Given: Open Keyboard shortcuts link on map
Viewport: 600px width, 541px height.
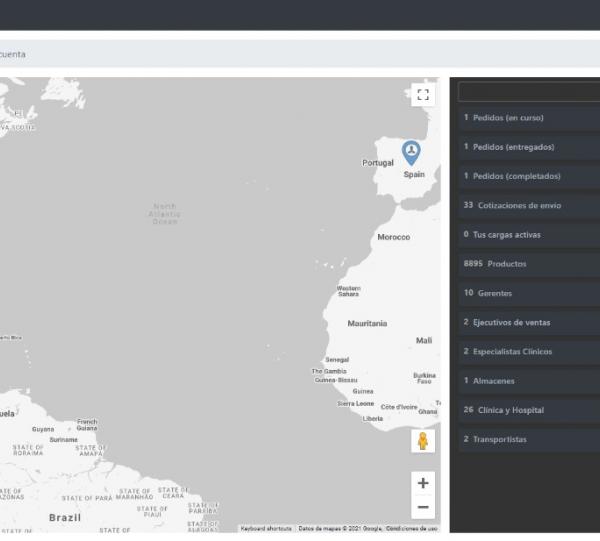Looking at the screenshot, I should [267, 528].
